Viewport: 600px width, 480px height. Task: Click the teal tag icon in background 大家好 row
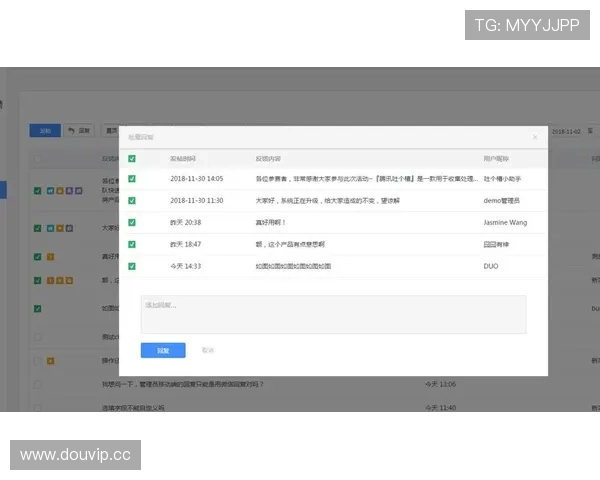[50, 228]
